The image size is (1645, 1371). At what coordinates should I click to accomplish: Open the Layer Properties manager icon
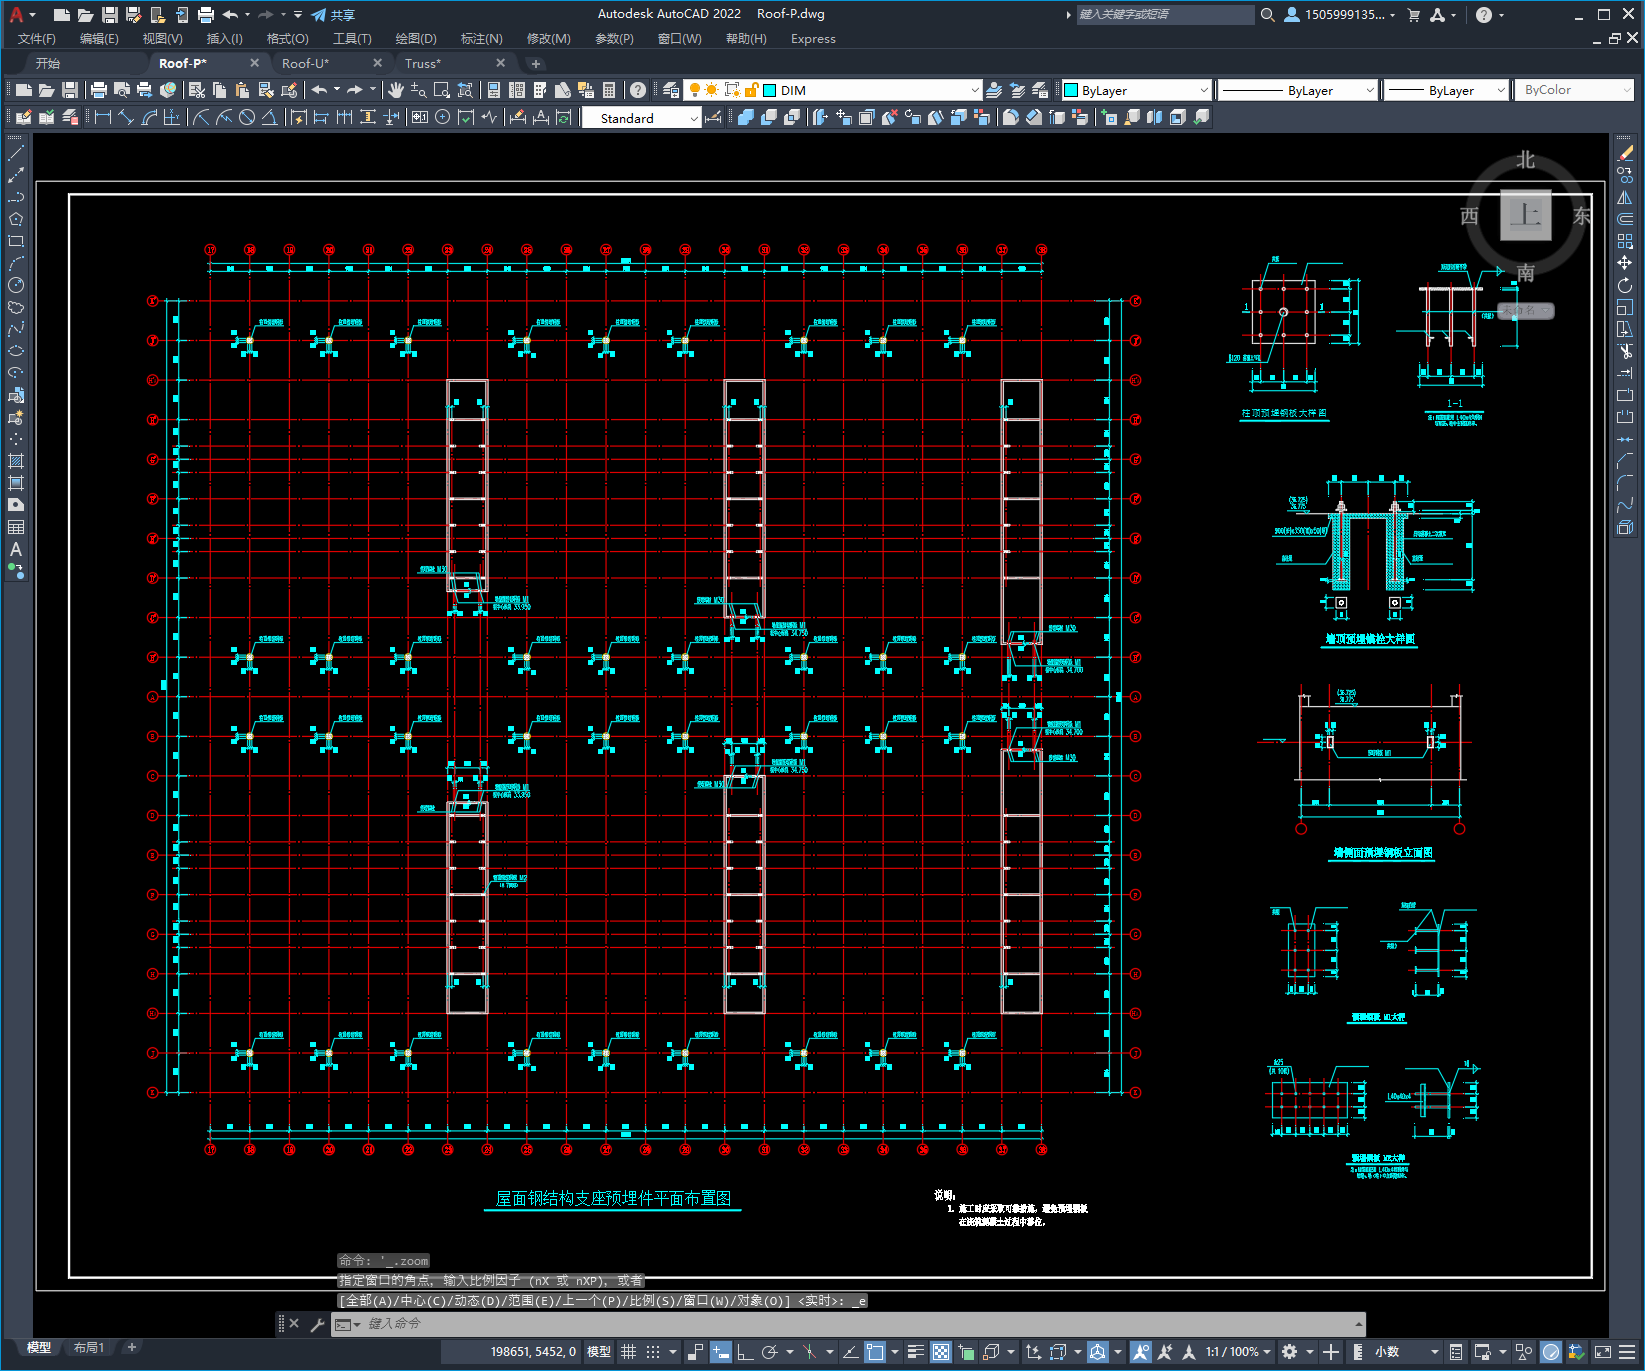(671, 90)
